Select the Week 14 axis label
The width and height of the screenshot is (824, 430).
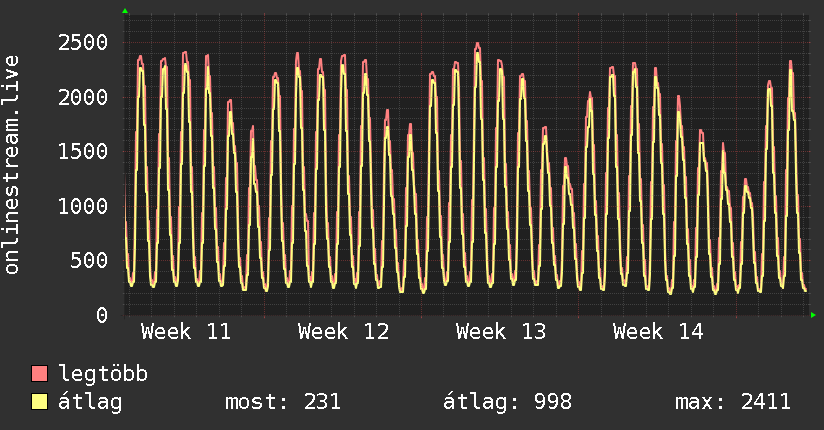(x=658, y=331)
